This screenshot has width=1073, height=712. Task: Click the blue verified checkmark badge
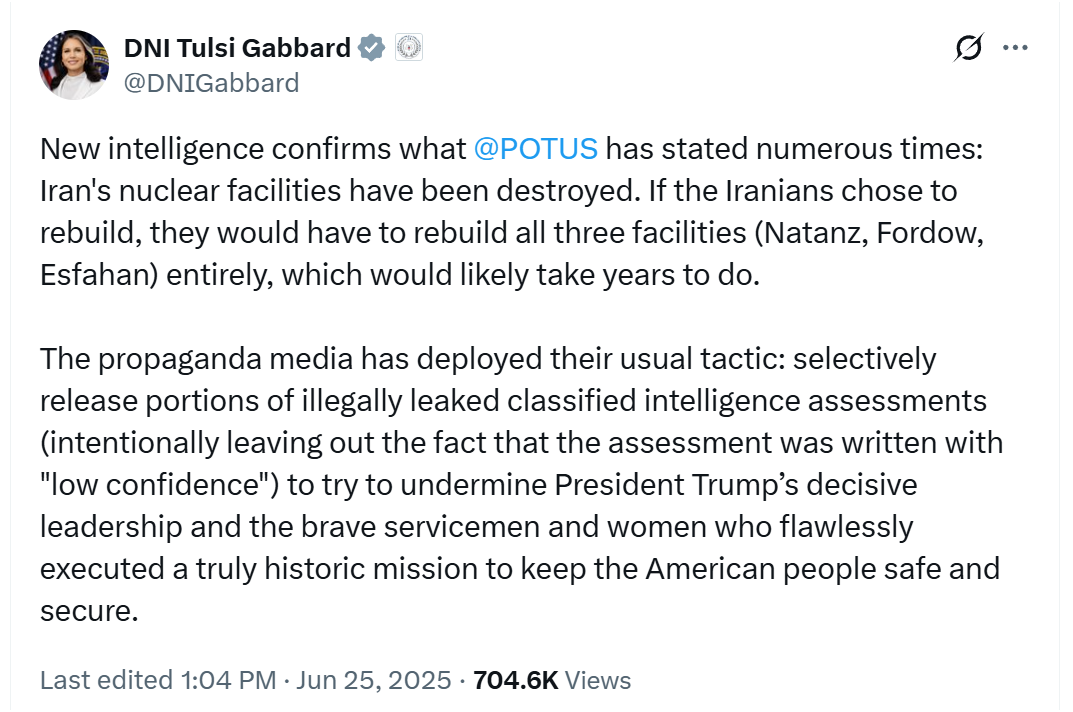(x=372, y=48)
